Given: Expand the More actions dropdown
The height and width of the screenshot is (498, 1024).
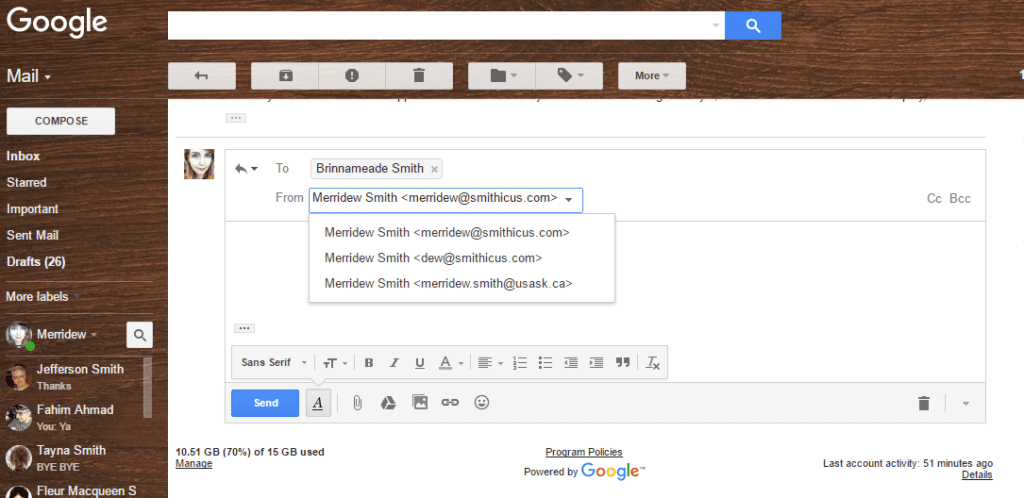Looking at the screenshot, I should point(651,75).
